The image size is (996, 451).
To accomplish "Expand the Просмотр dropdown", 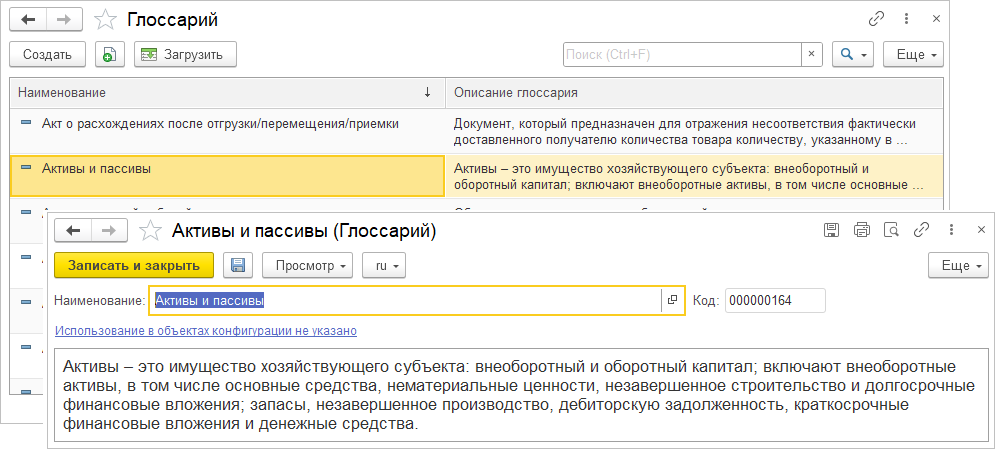I will 307,266.
